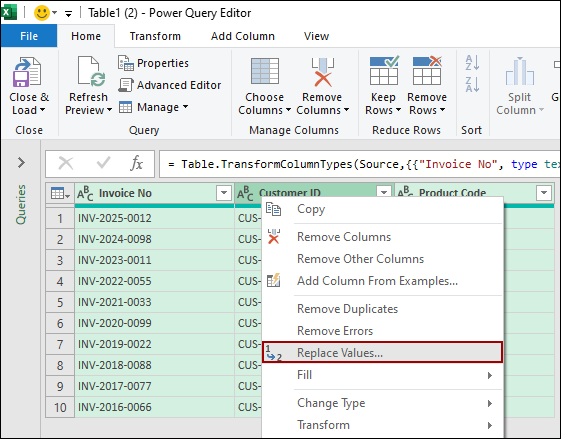This screenshot has height=439, width=561.
Task: Open the Quick Access Toolbar customize dropdown
Action: click(x=68, y=14)
